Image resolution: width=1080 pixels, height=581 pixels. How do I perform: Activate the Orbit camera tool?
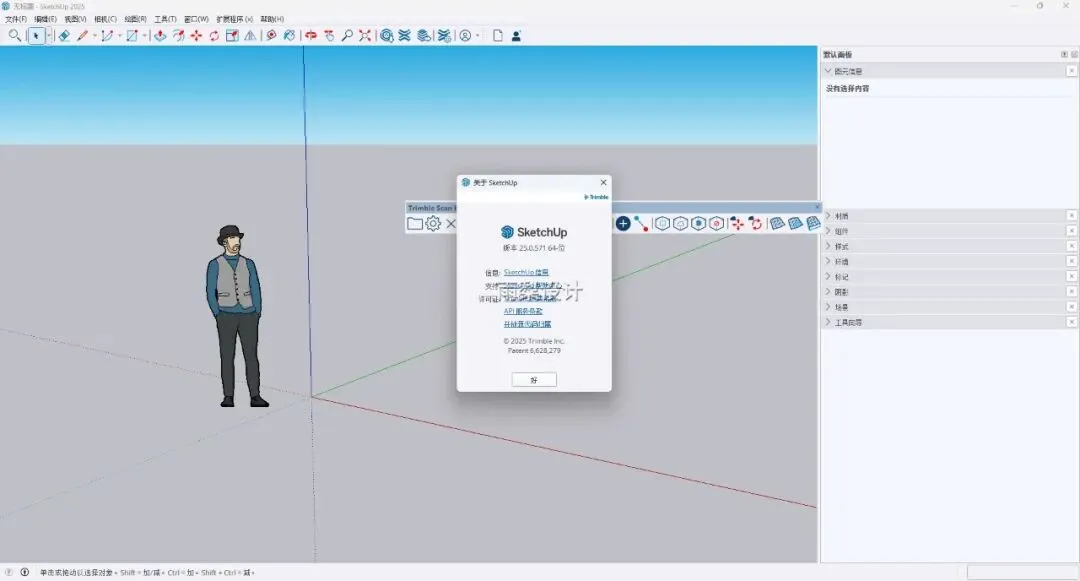pyautogui.click(x=311, y=36)
